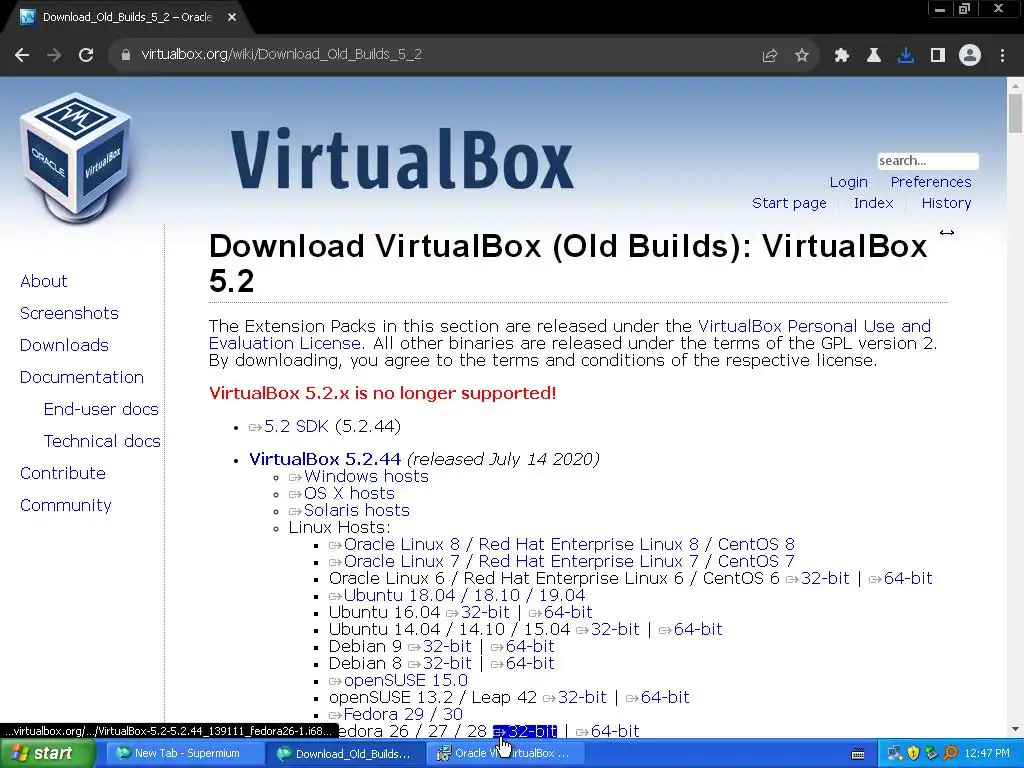The image size is (1024, 768).
Task: Download Fedora 26 / 27 / 28 64-bit
Action: [x=615, y=731]
